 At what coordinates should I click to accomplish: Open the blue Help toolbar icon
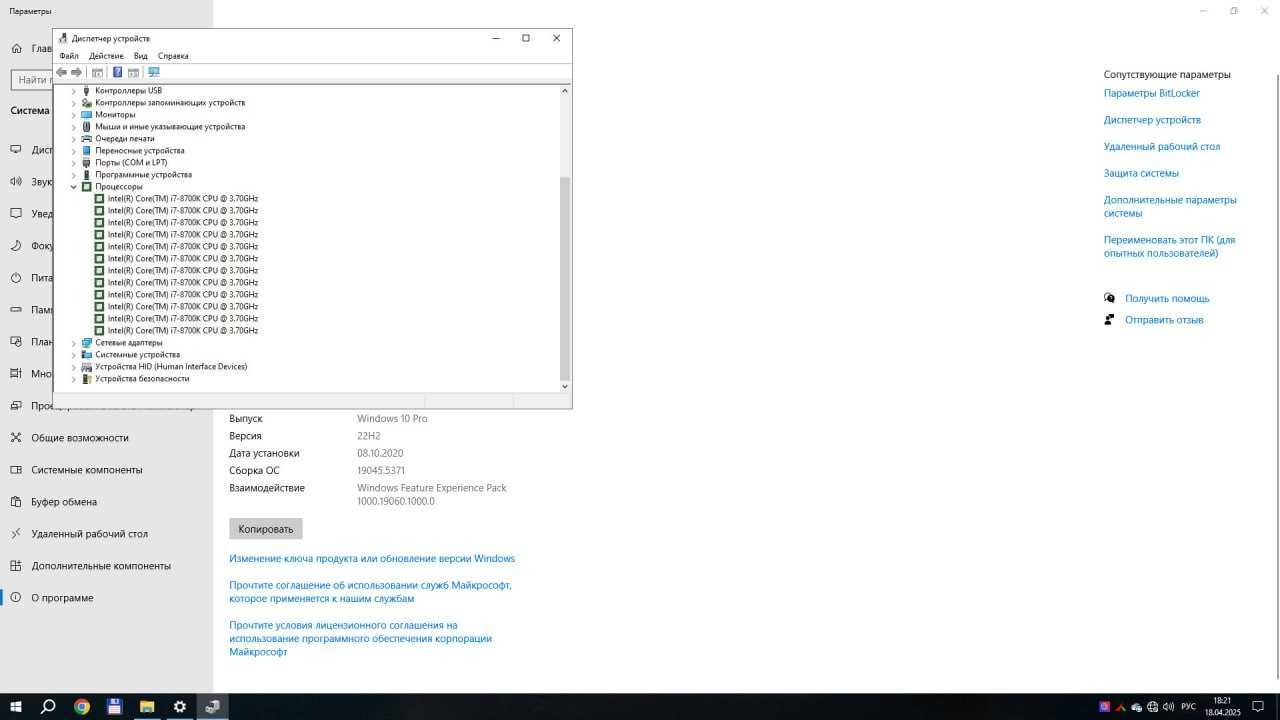117,72
